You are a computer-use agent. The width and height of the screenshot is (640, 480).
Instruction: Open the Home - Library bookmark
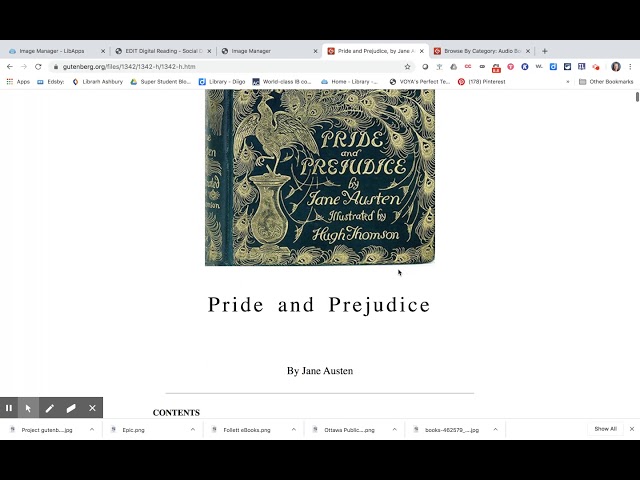point(349,82)
